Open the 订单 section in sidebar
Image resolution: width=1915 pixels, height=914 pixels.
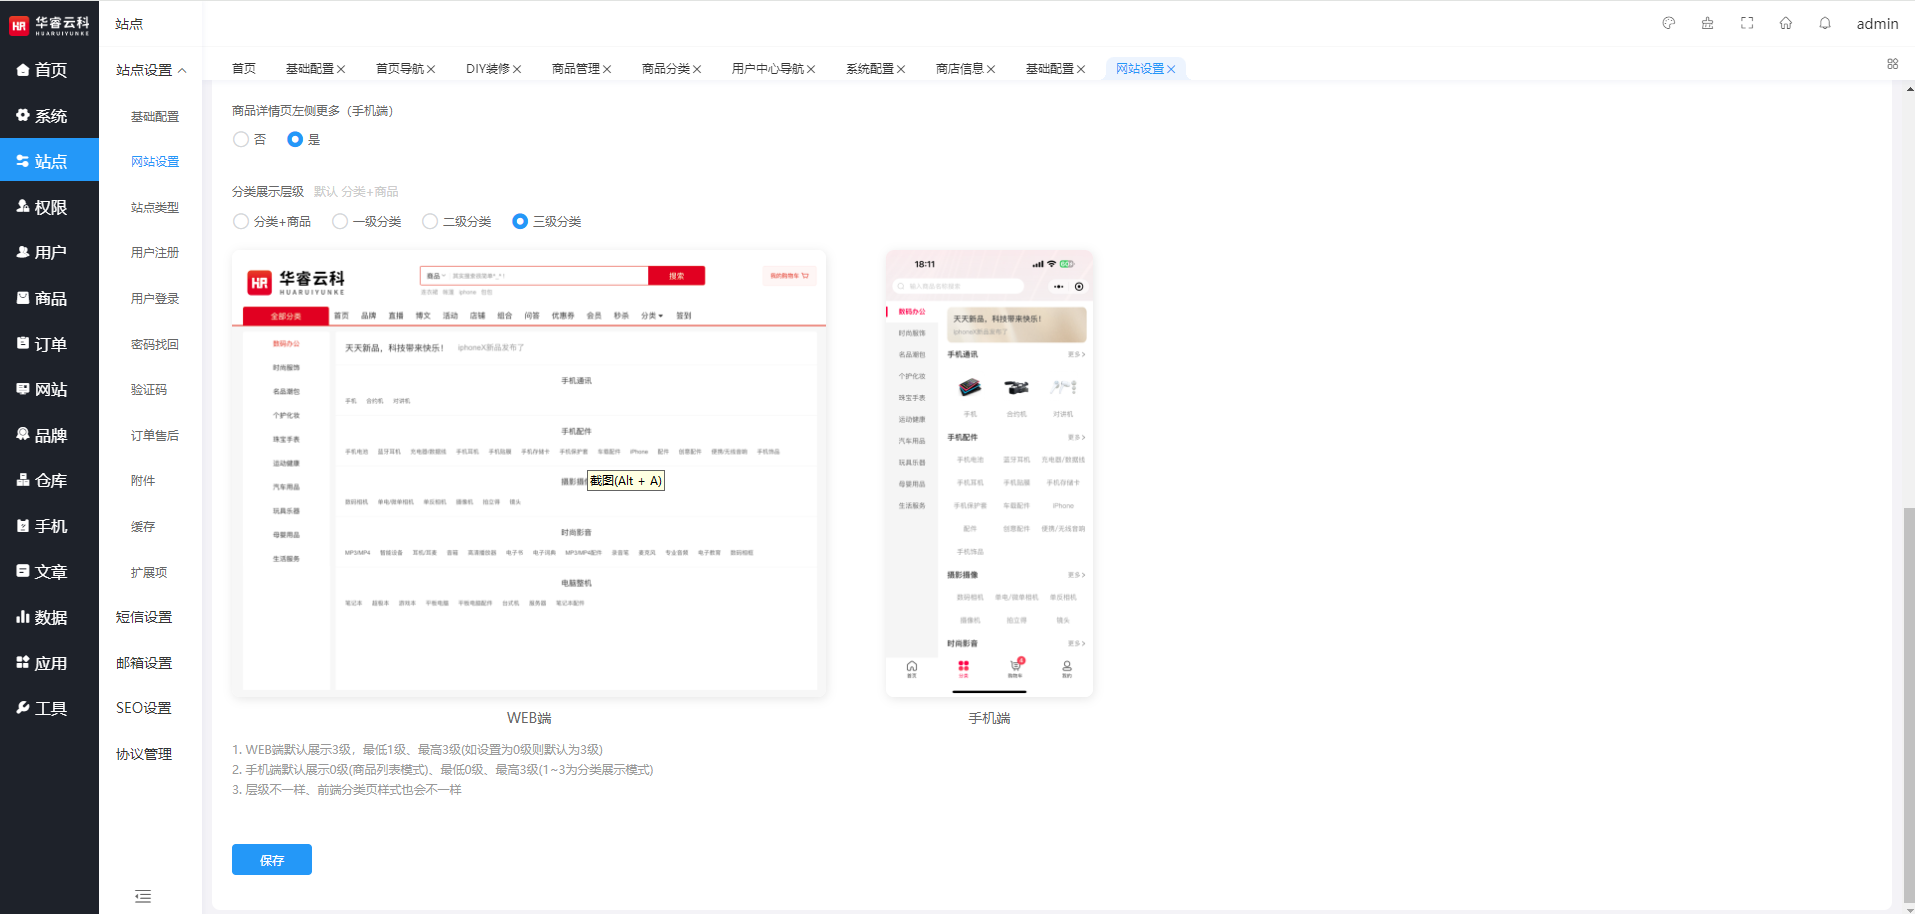click(x=50, y=344)
